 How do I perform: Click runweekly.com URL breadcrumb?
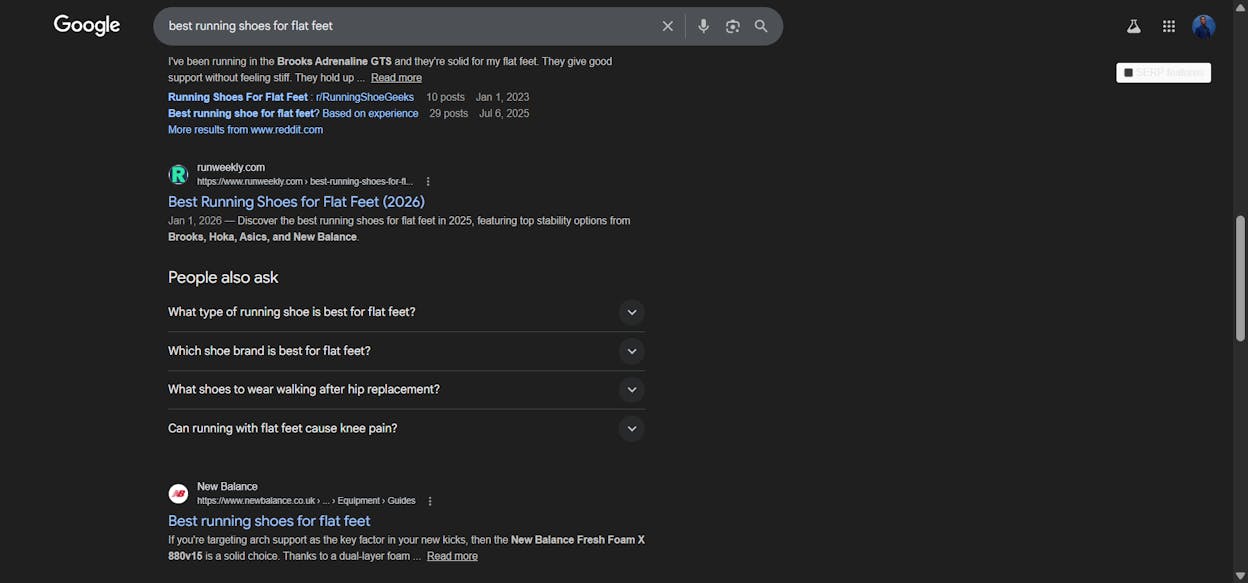click(305, 182)
